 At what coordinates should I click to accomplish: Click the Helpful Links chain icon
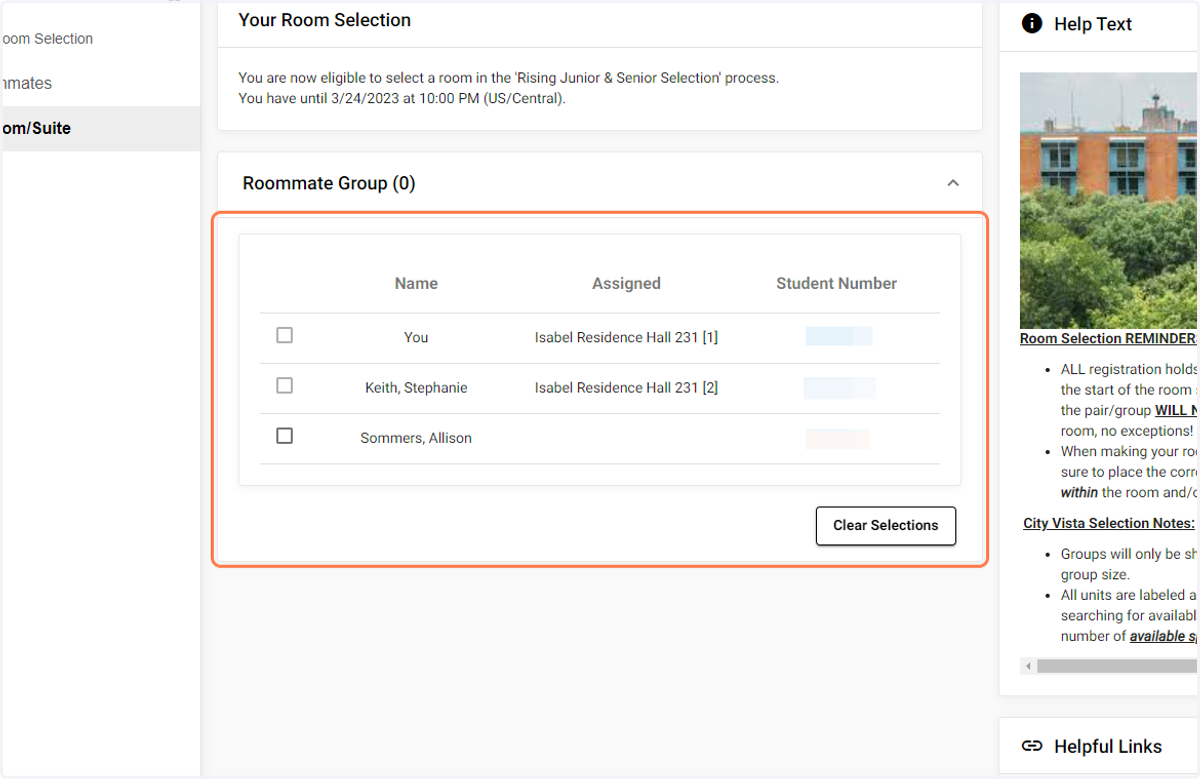coord(1032,746)
